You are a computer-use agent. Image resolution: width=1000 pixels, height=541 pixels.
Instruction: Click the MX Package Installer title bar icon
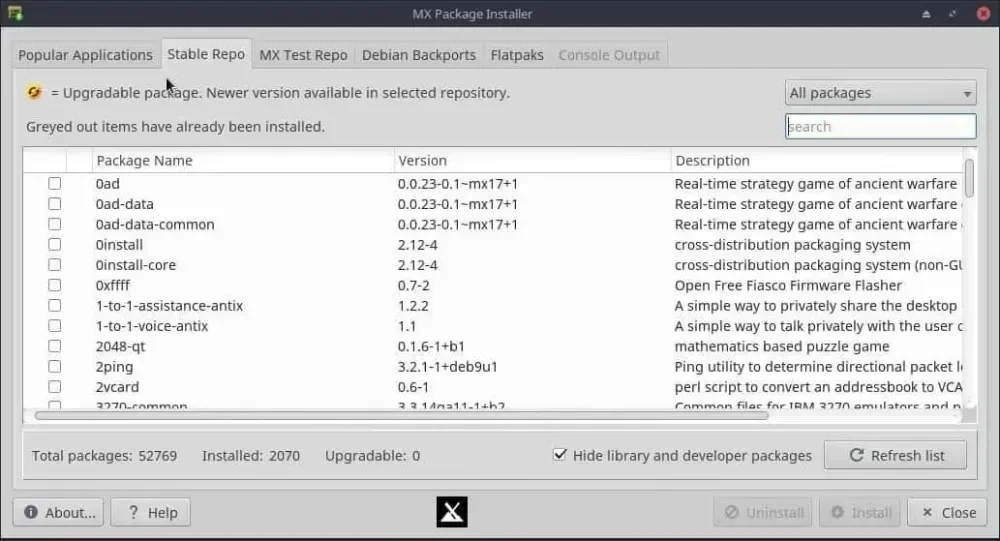15,13
